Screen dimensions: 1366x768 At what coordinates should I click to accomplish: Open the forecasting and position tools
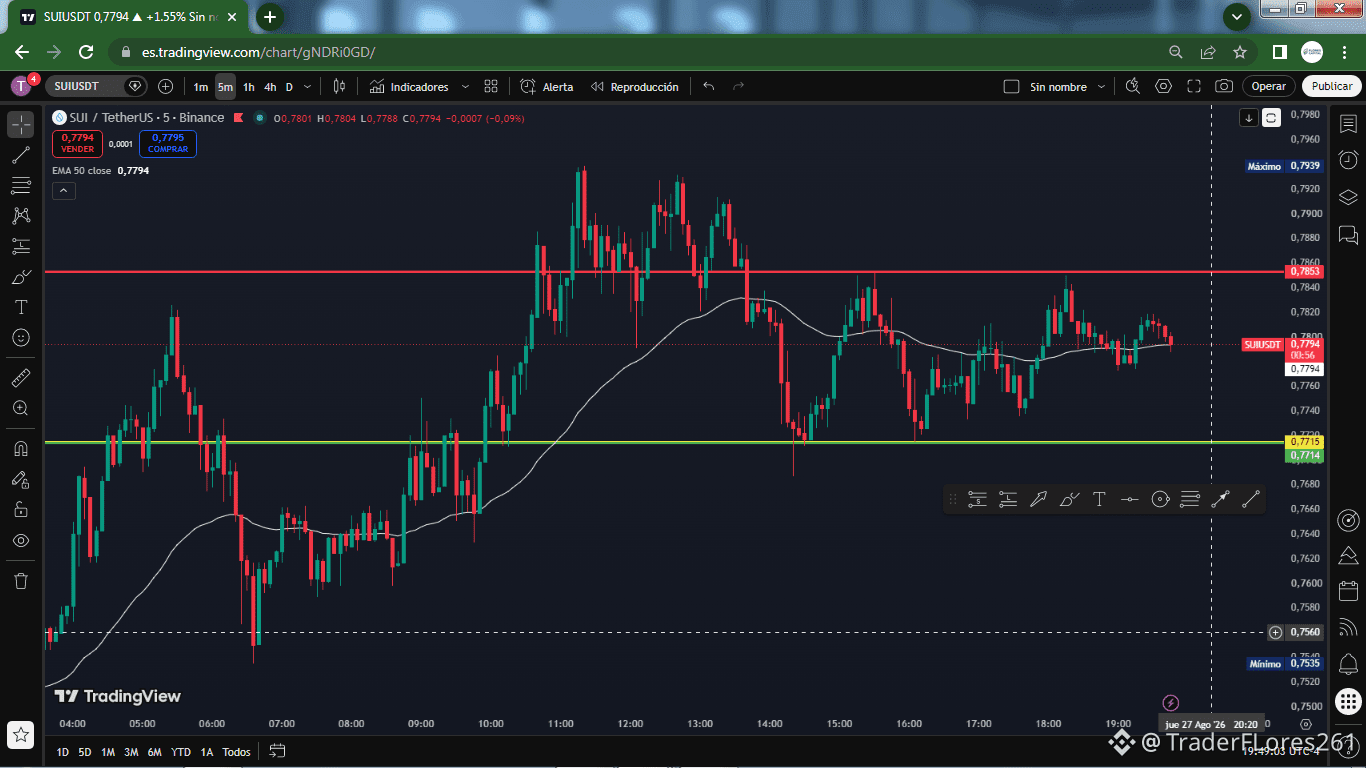tap(21, 246)
